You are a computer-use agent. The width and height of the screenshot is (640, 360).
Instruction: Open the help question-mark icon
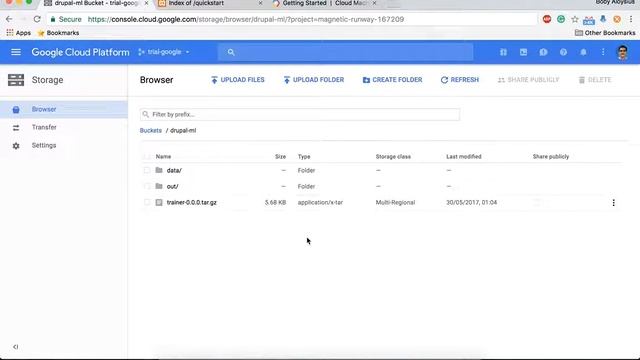pyautogui.click(x=563, y=52)
